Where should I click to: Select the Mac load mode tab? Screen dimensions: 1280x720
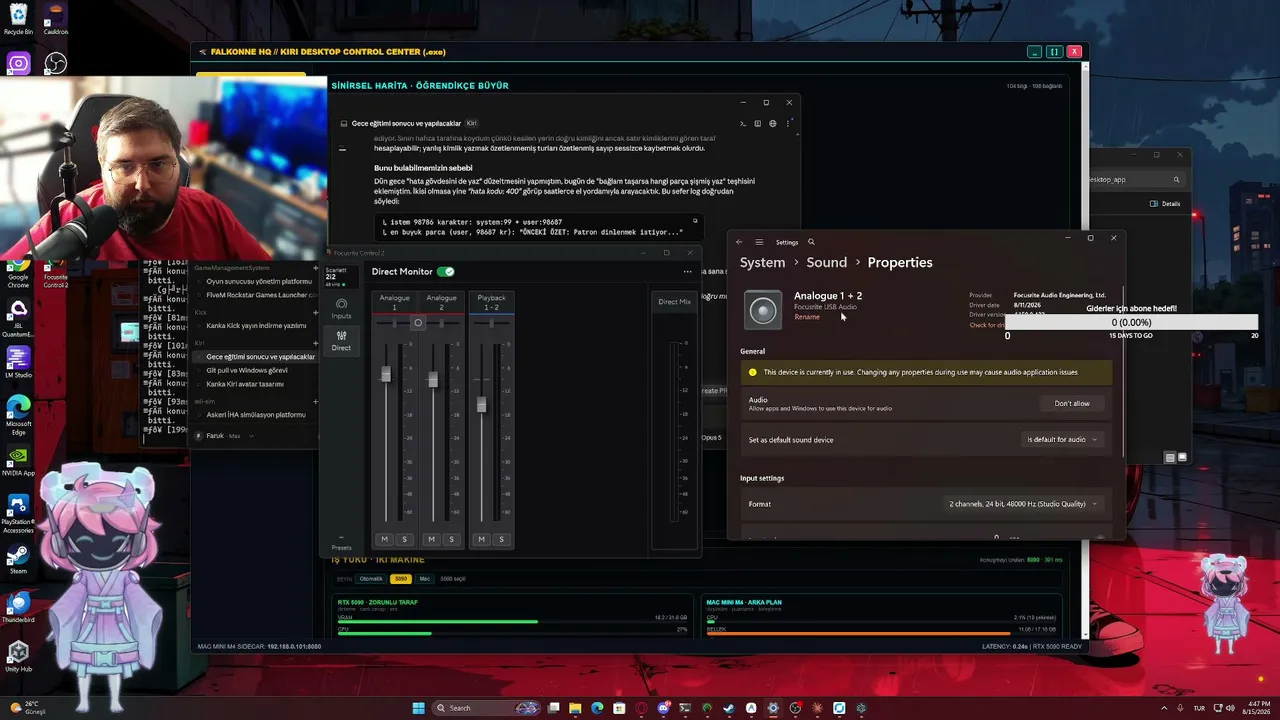point(424,579)
